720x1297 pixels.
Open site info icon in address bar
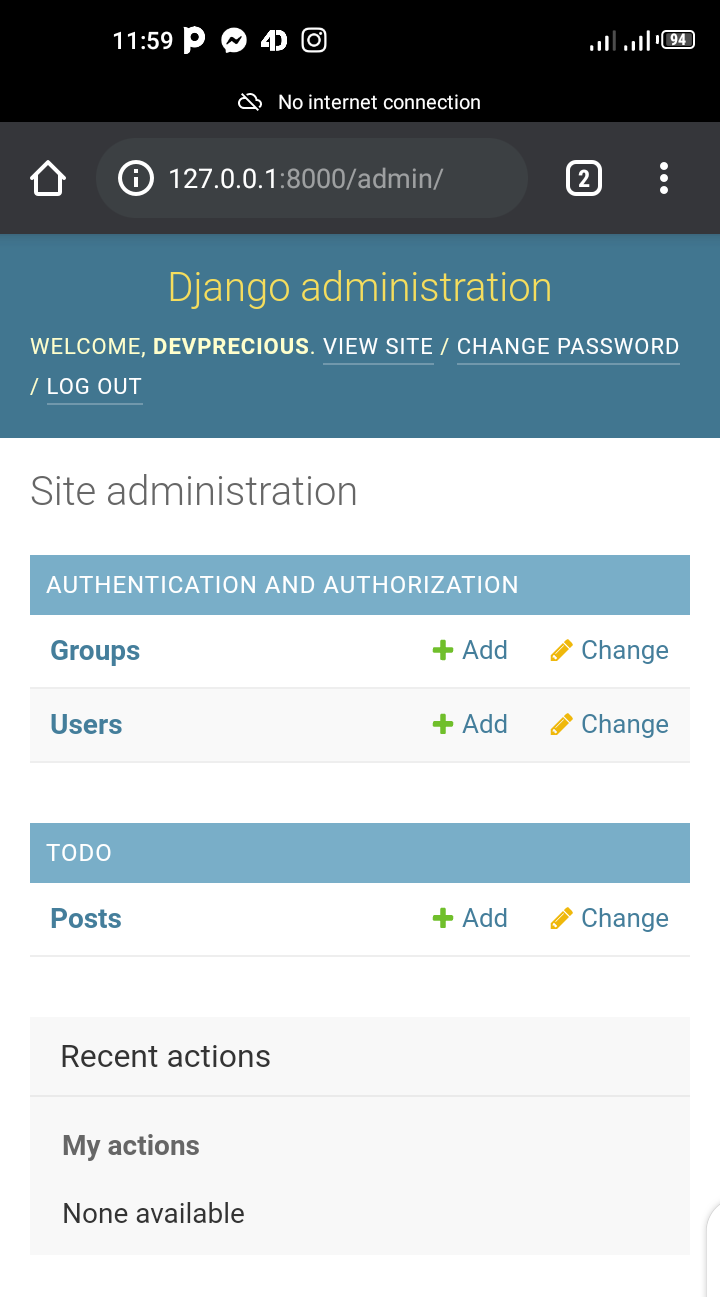(136, 179)
